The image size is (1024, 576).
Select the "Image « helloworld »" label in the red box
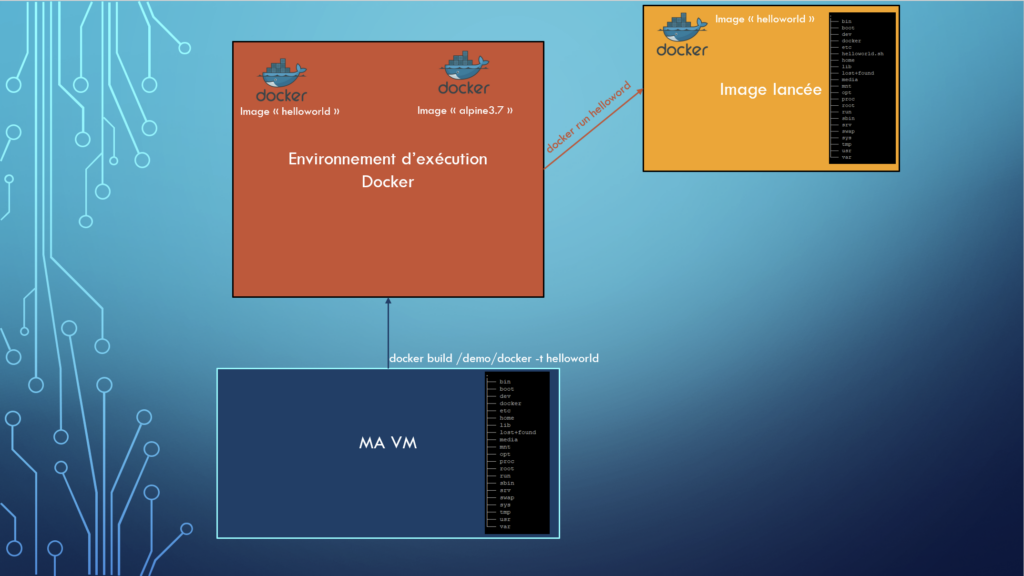click(289, 112)
